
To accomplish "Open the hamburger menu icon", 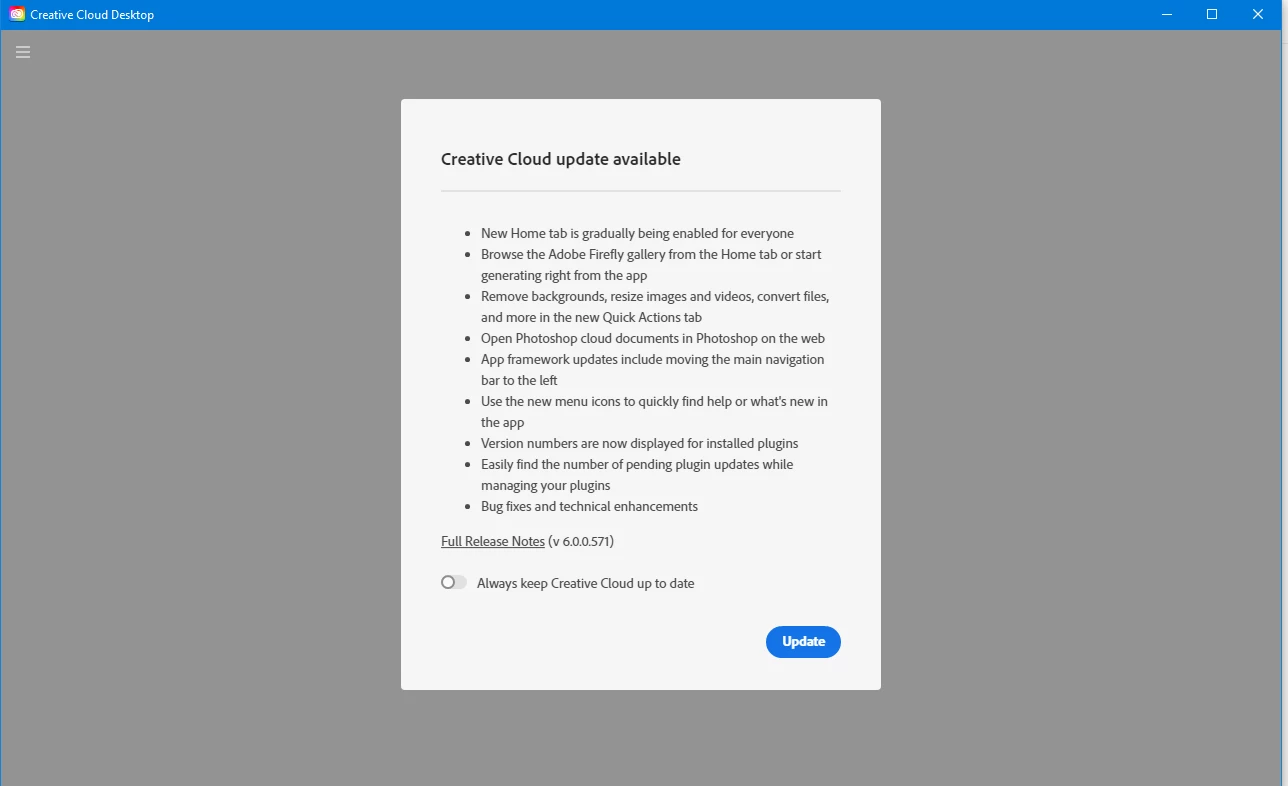I will point(23,52).
